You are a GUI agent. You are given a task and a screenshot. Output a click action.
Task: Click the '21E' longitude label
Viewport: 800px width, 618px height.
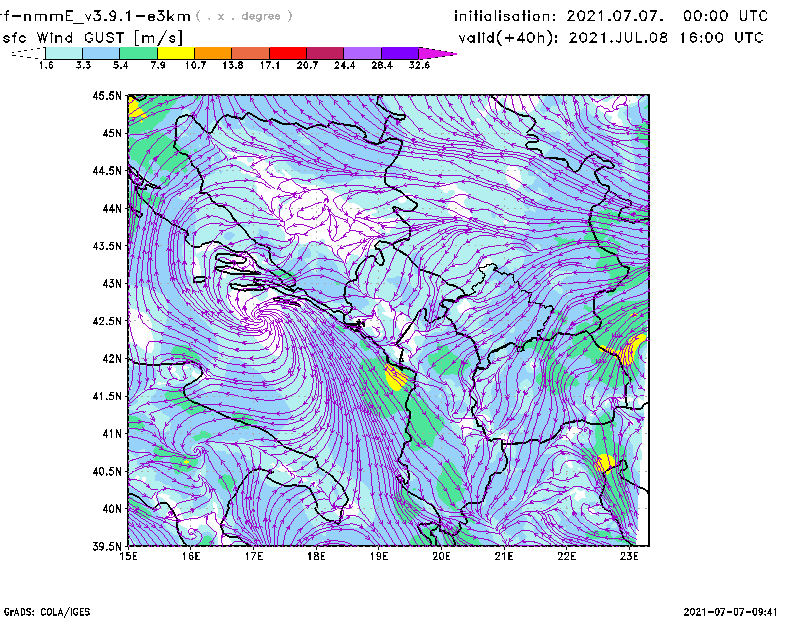[504, 556]
